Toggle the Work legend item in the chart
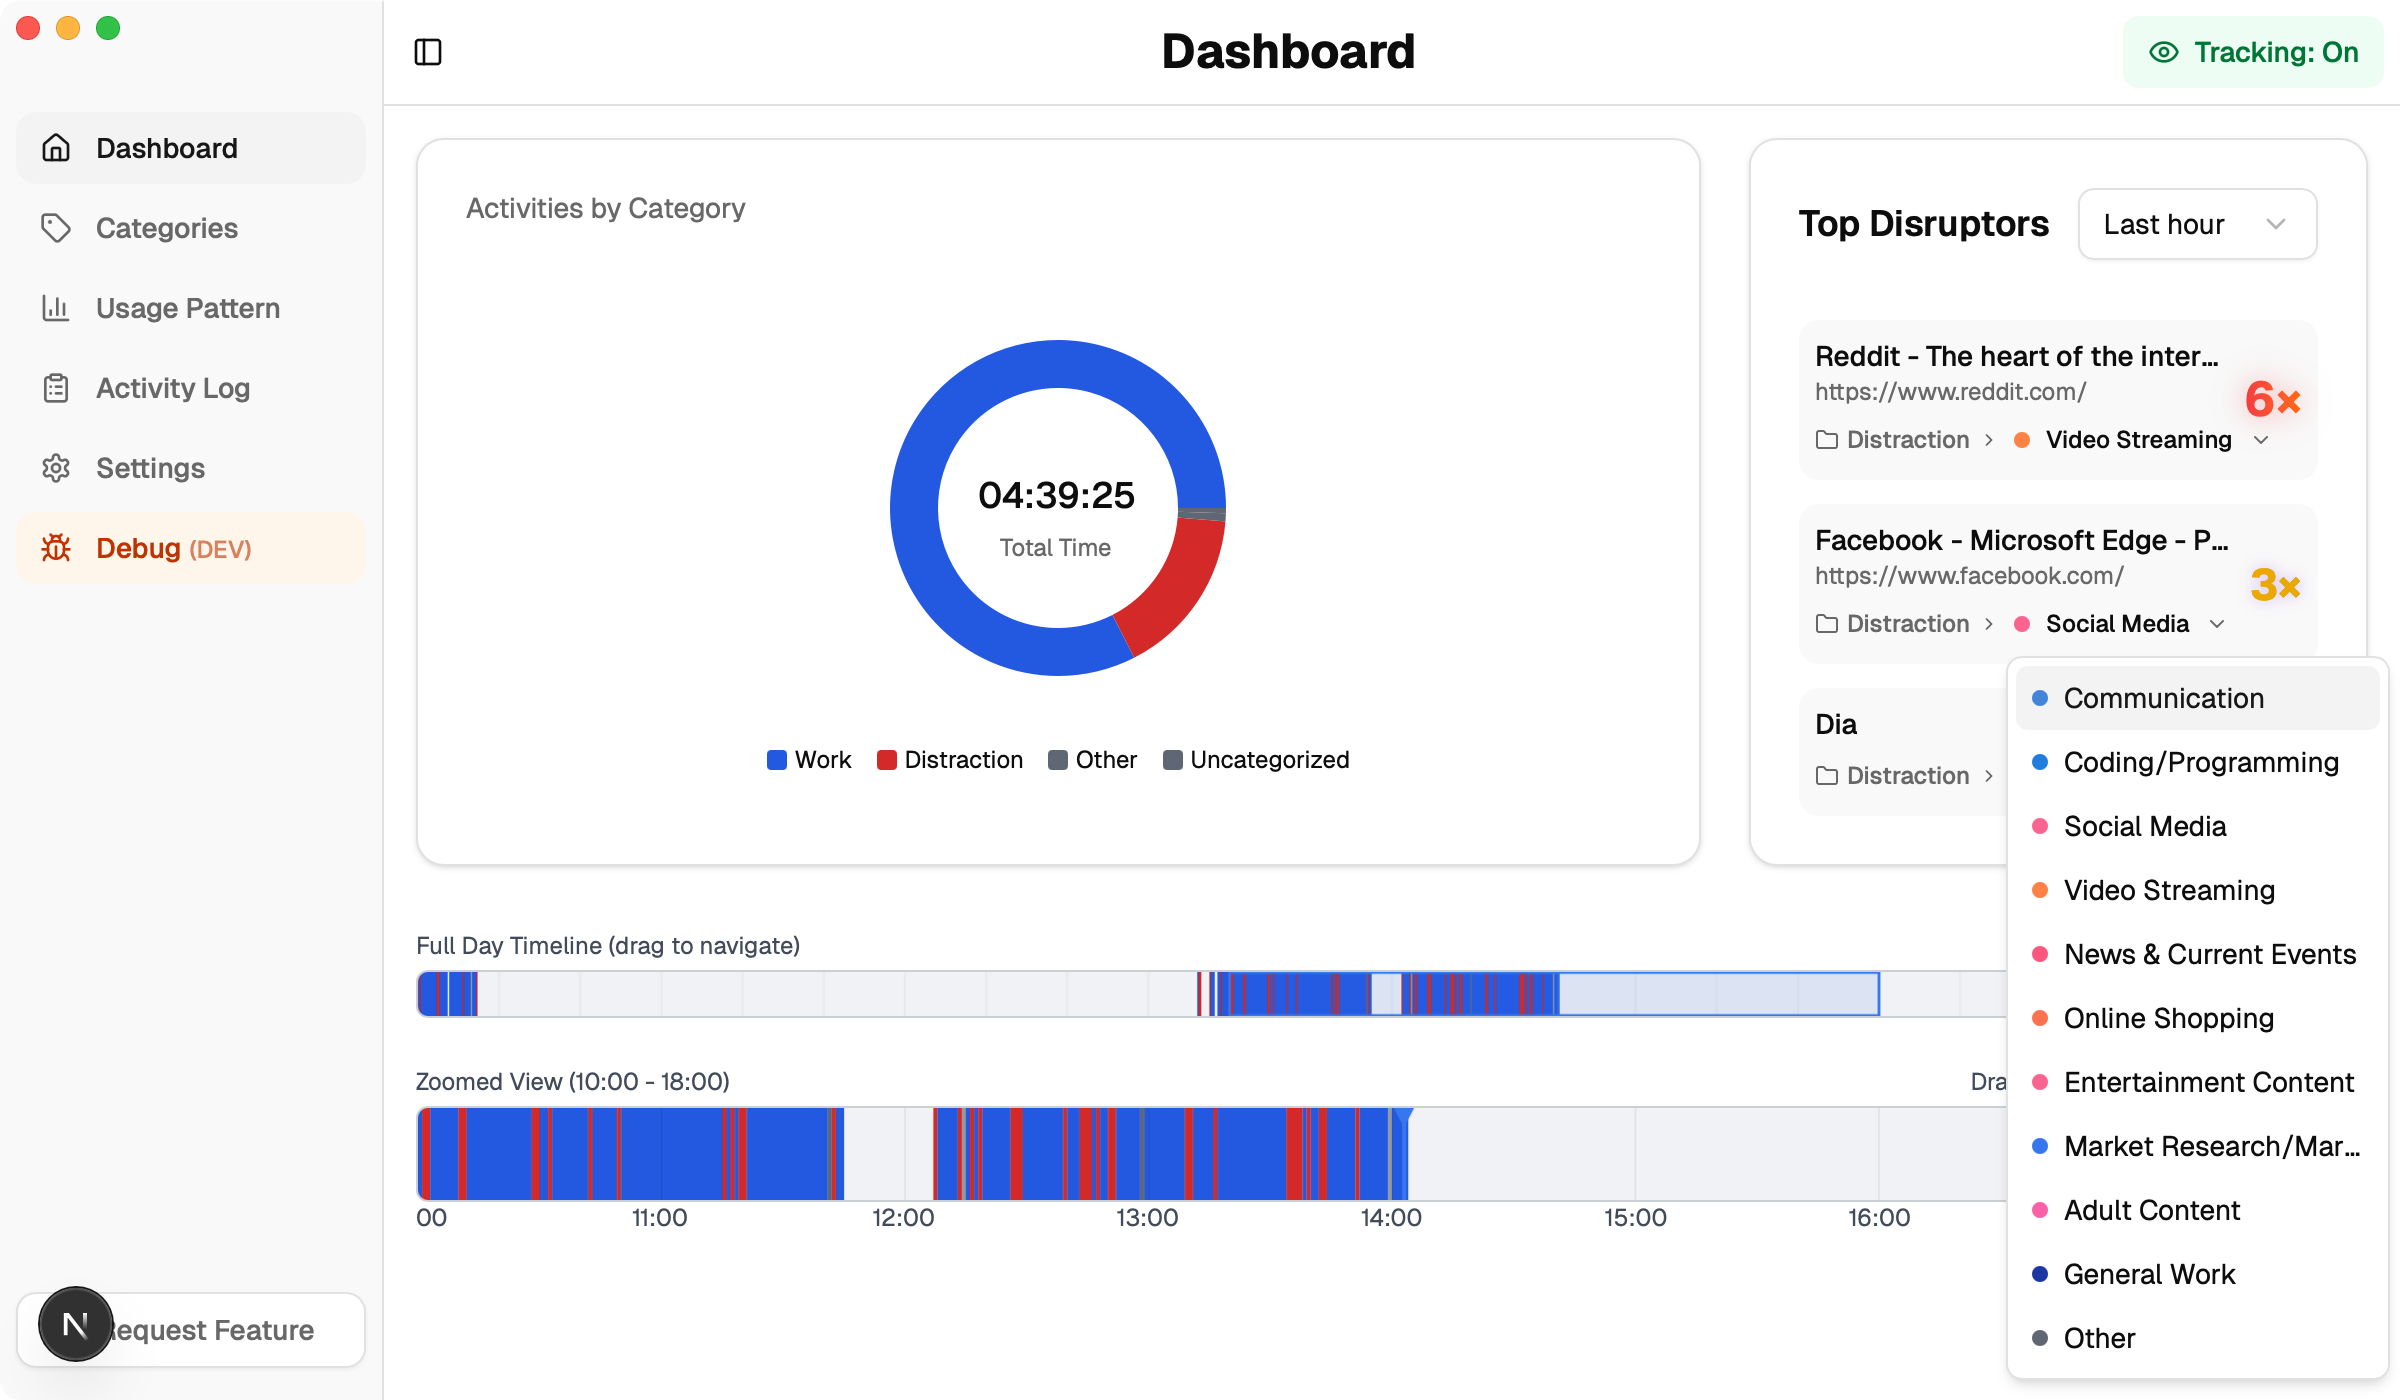This screenshot has height=1400, width=2400. [x=809, y=760]
